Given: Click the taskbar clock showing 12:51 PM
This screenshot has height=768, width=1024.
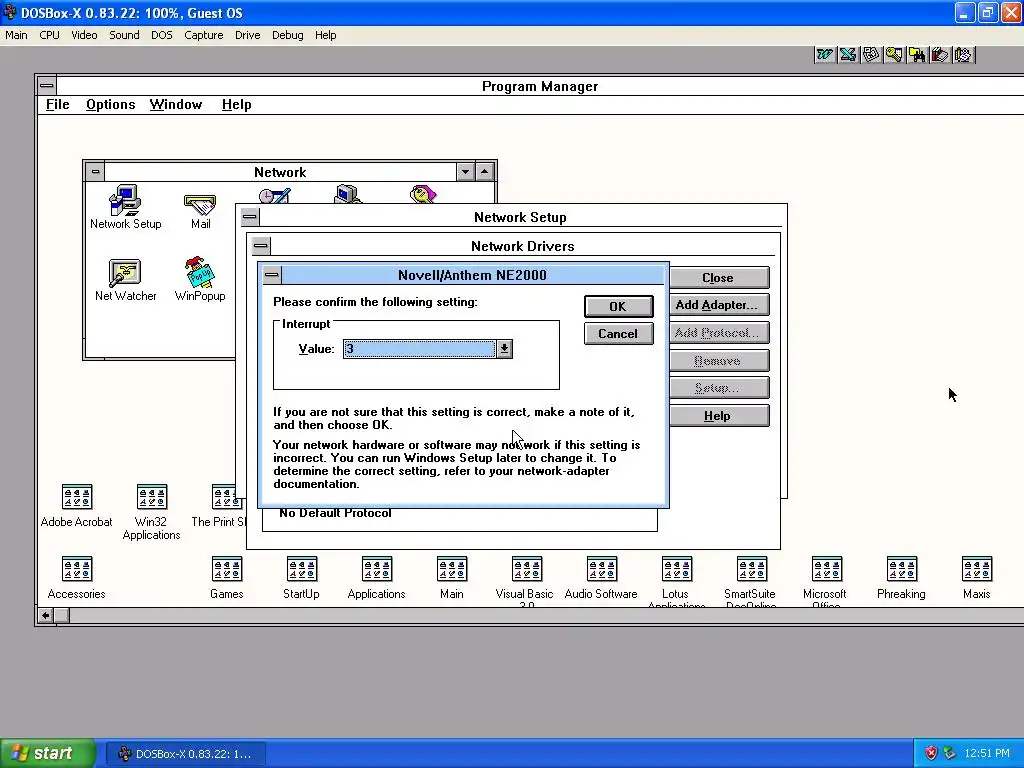Looking at the screenshot, I should [987, 754].
